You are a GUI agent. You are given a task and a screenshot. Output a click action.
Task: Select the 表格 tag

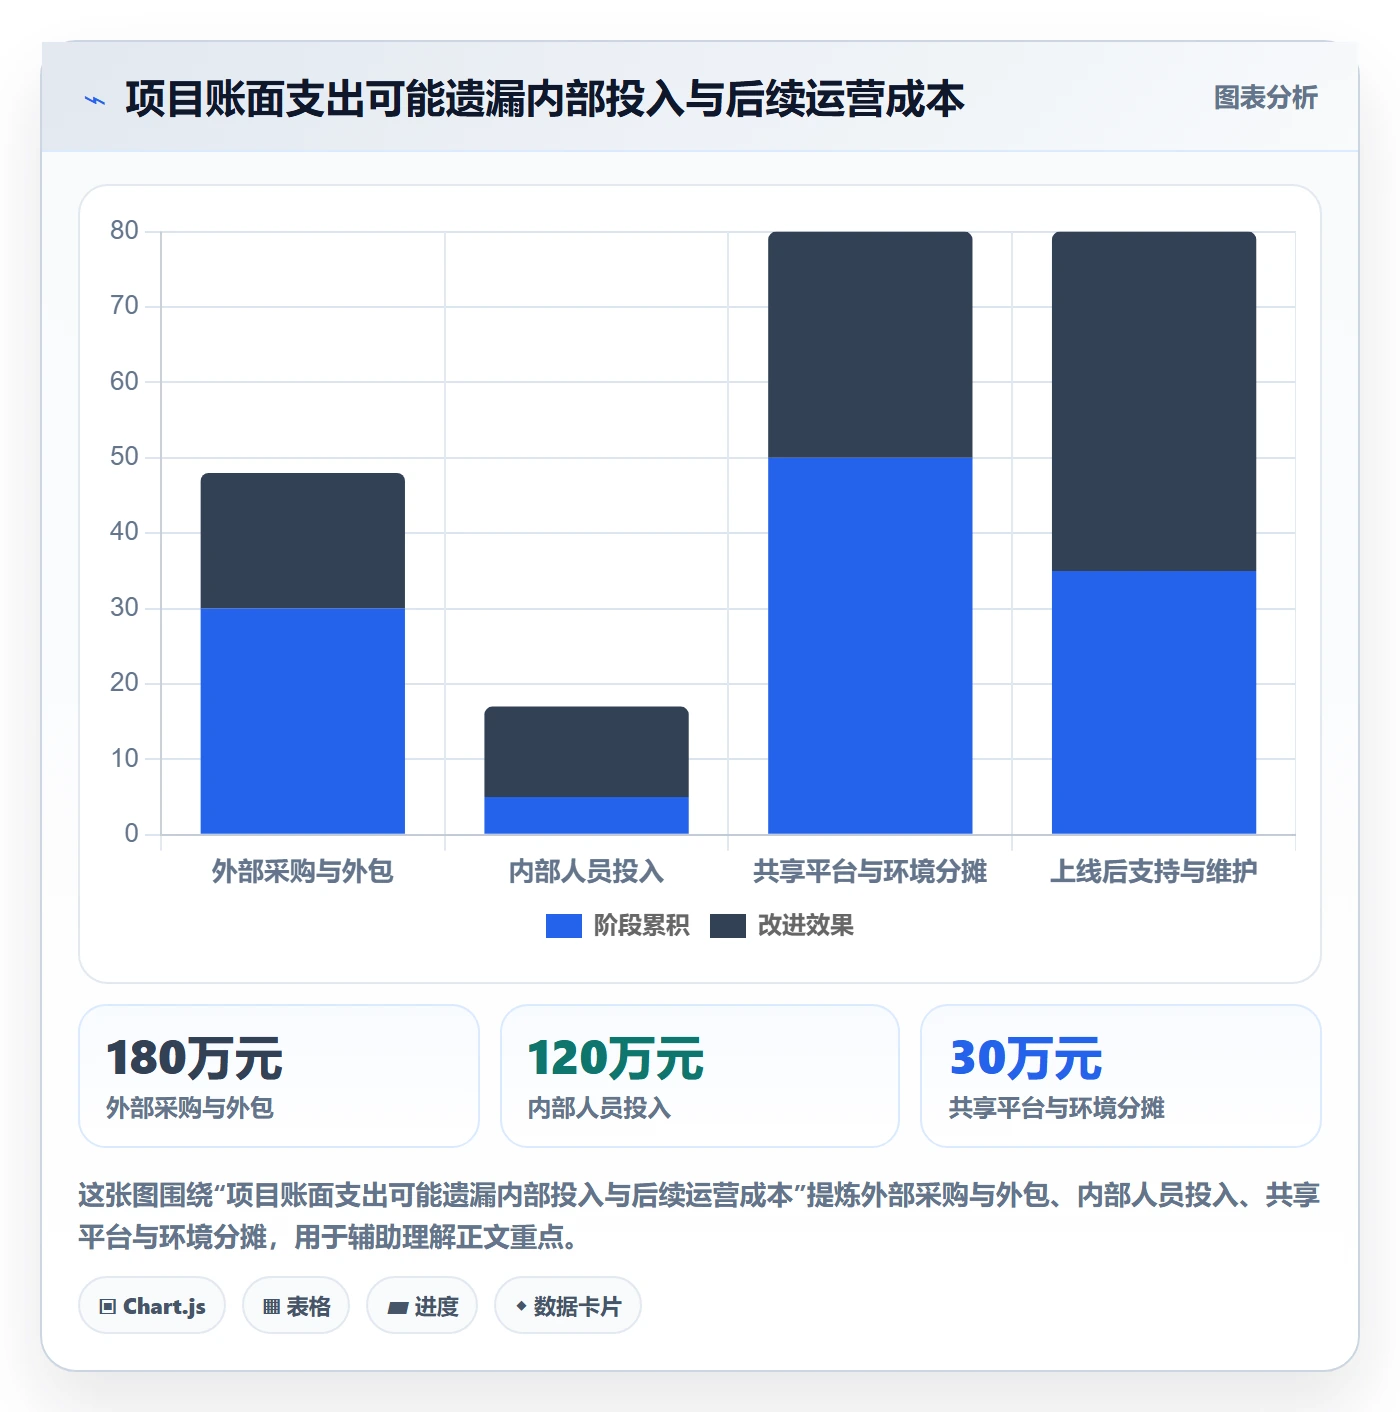296,1306
